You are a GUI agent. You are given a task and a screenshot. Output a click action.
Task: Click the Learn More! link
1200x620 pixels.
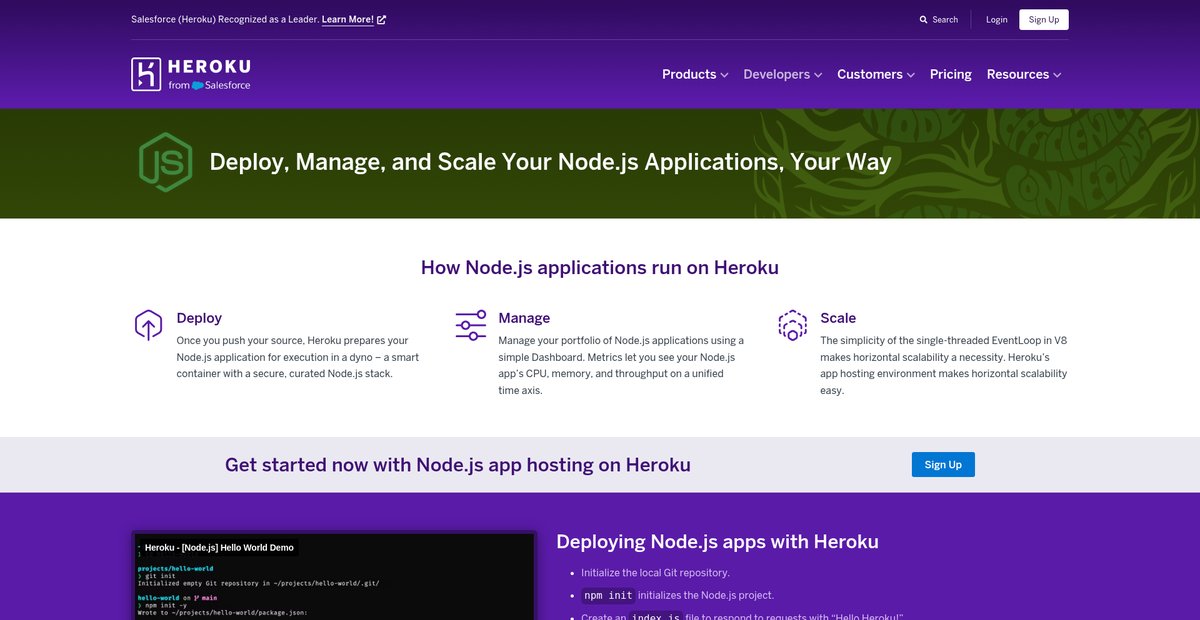point(348,19)
